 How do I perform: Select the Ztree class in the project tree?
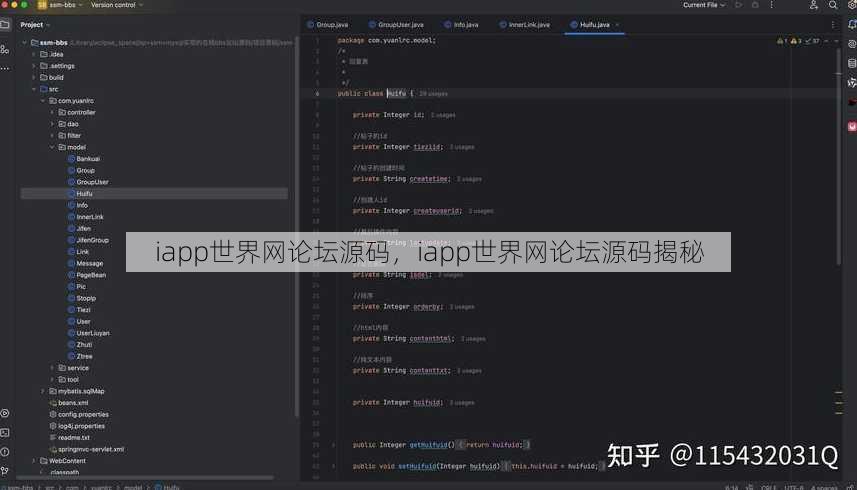click(x=84, y=357)
